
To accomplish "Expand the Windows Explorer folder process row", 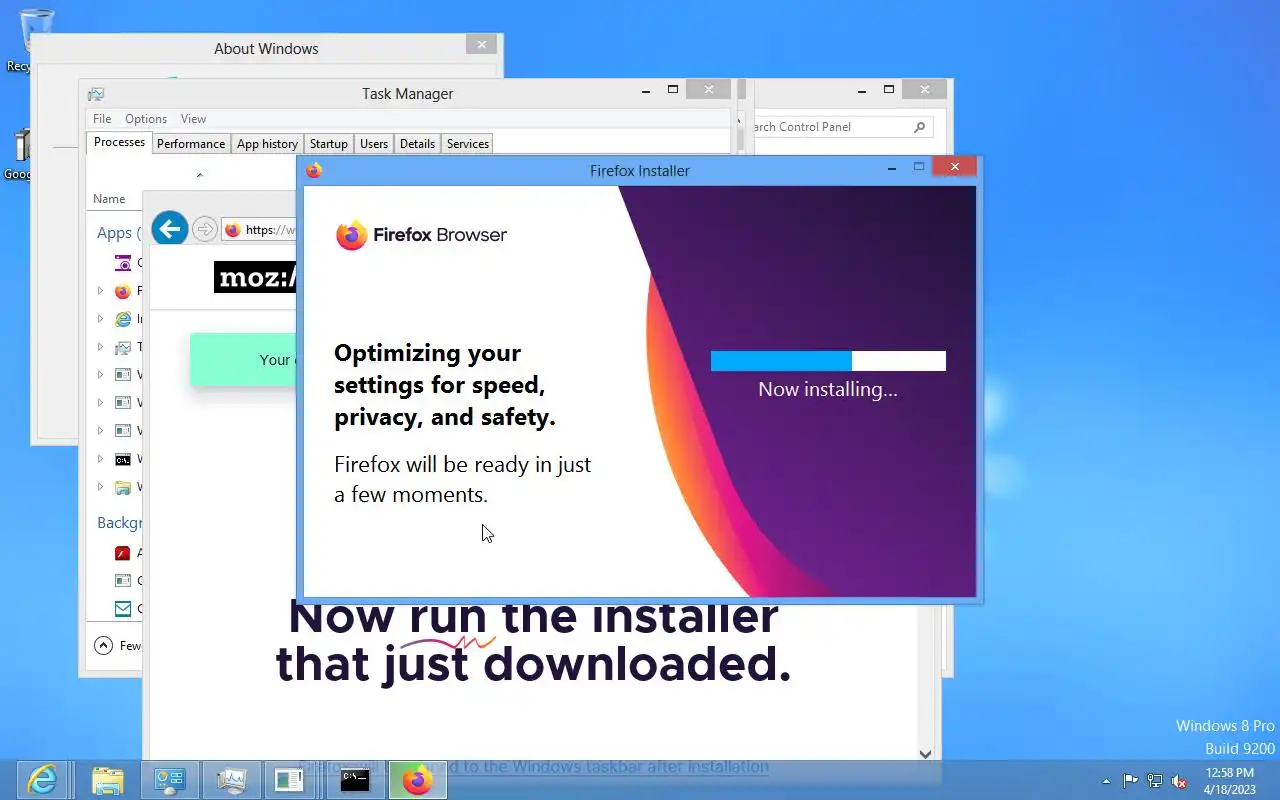I will tap(100, 487).
